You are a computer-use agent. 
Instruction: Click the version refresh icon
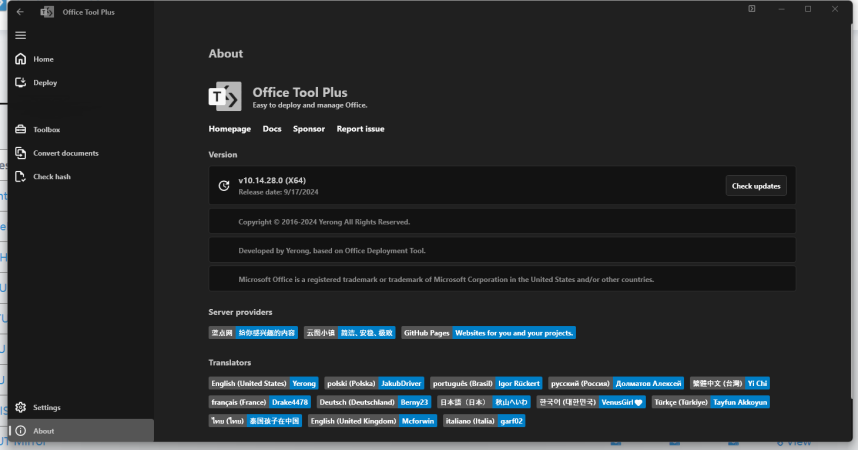tap(224, 186)
